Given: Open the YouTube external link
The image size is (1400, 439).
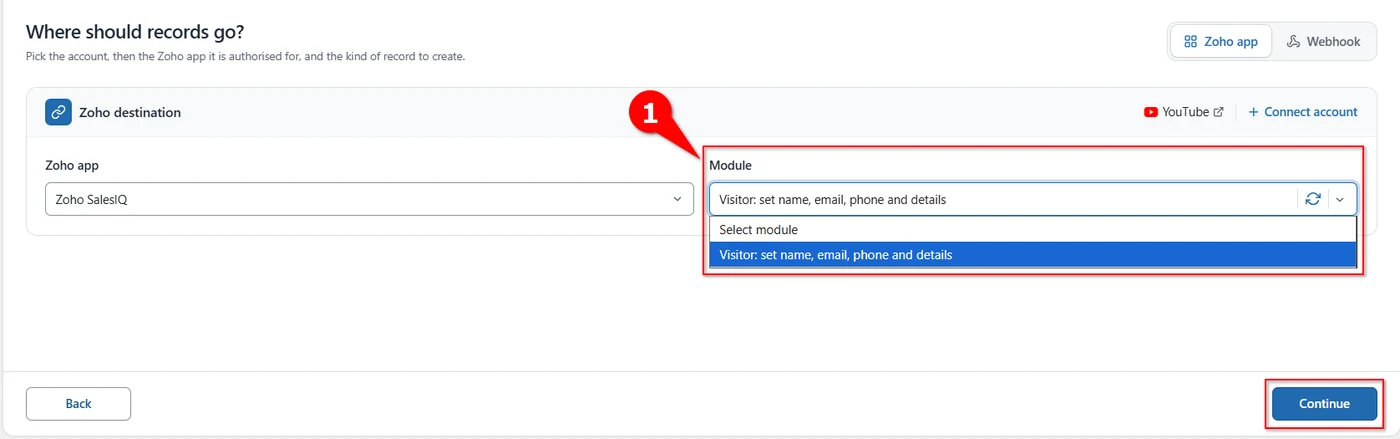Looking at the screenshot, I should click(1184, 112).
